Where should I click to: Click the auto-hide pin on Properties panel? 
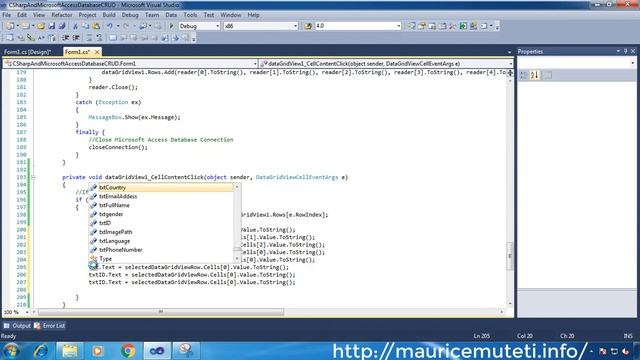(625, 51)
